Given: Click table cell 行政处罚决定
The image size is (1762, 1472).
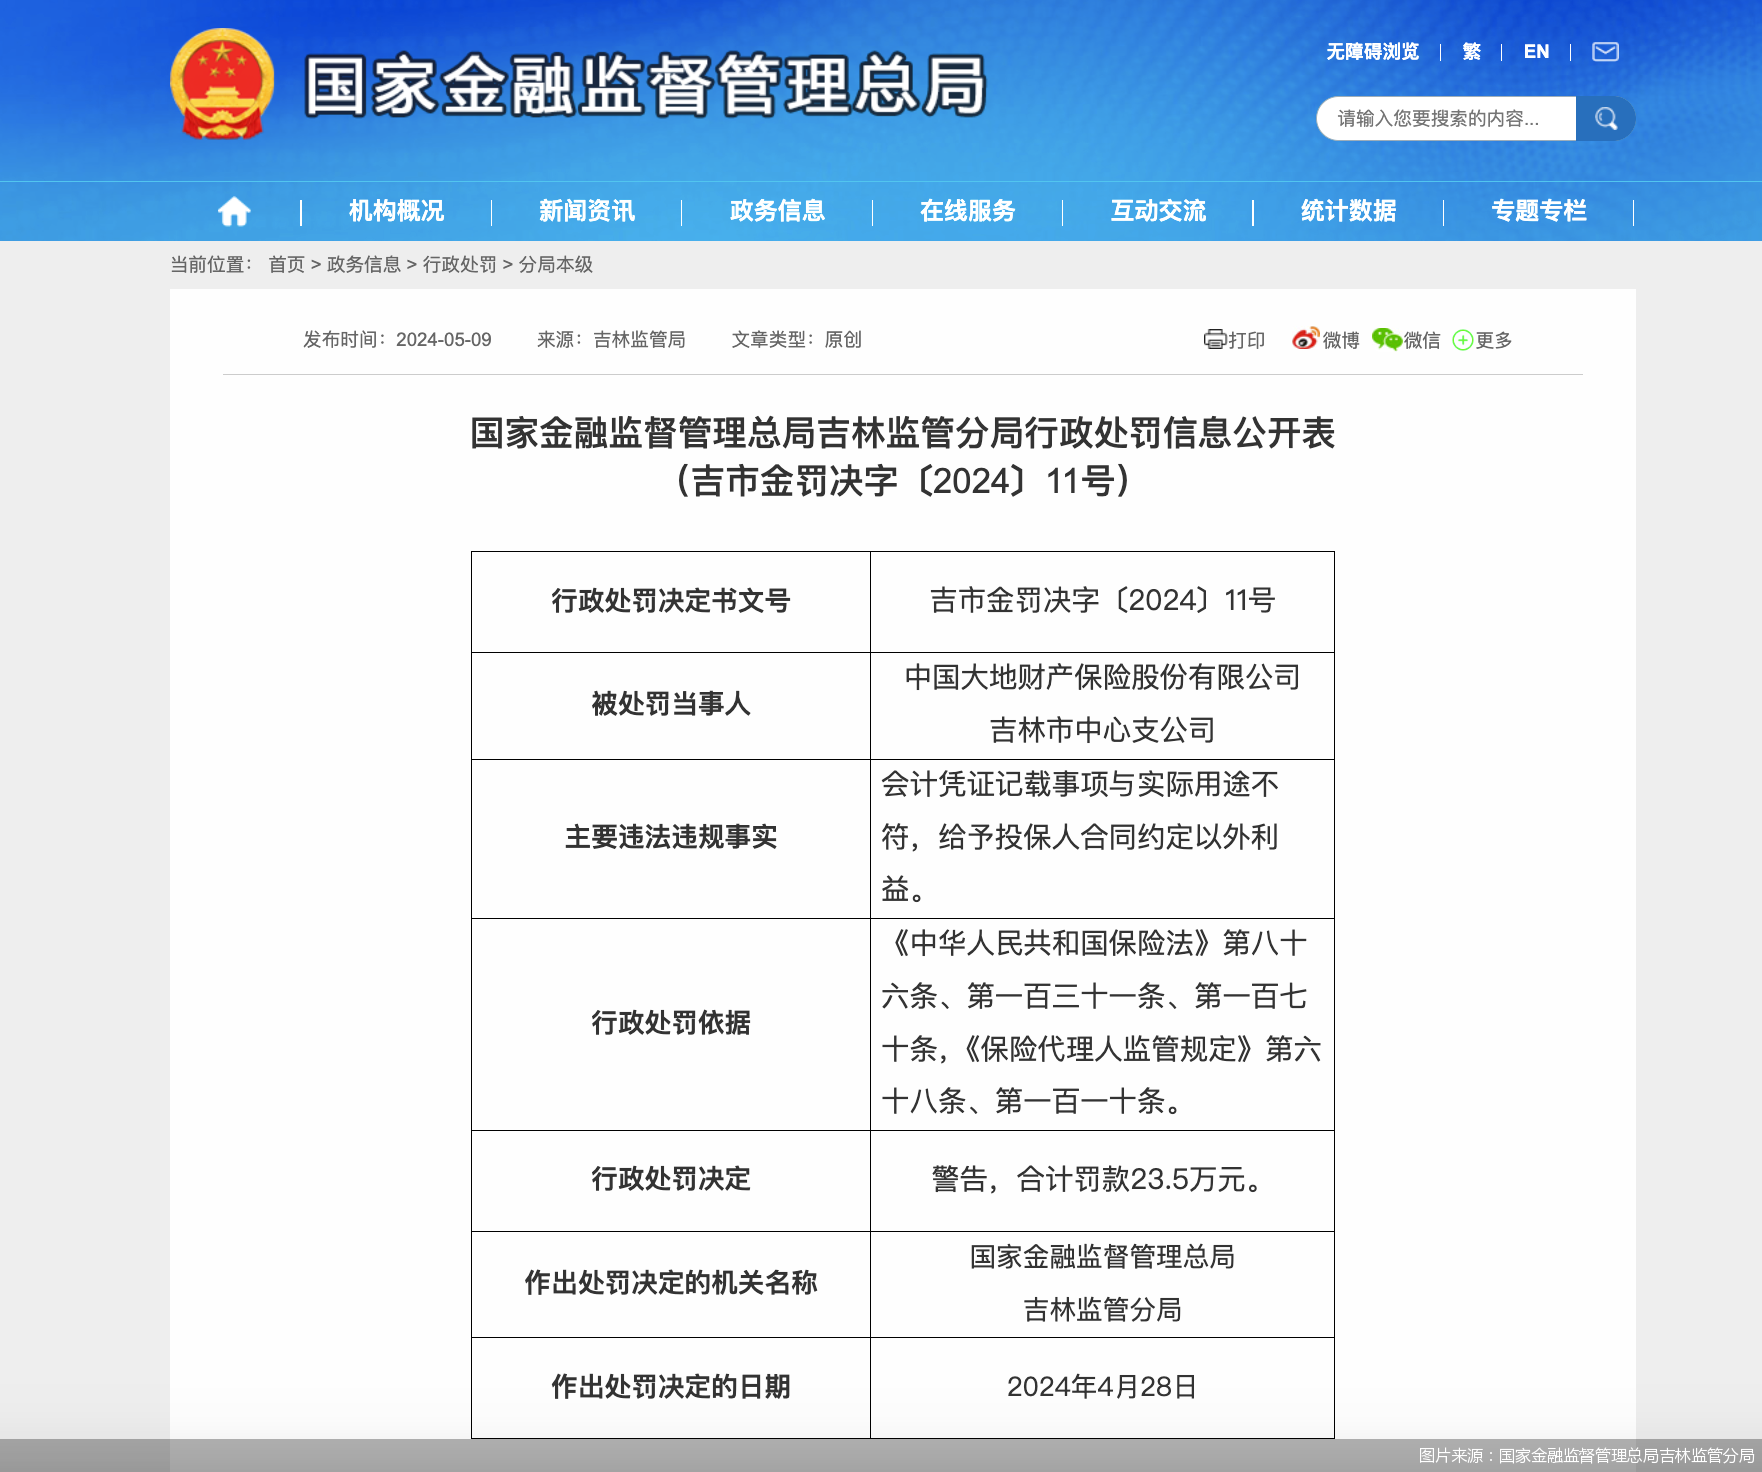Looking at the screenshot, I should [x=671, y=1180].
